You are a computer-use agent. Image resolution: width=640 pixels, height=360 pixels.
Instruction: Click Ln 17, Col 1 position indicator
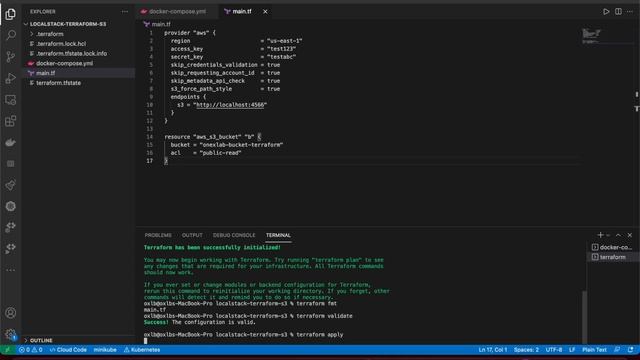(x=493, y=350)
